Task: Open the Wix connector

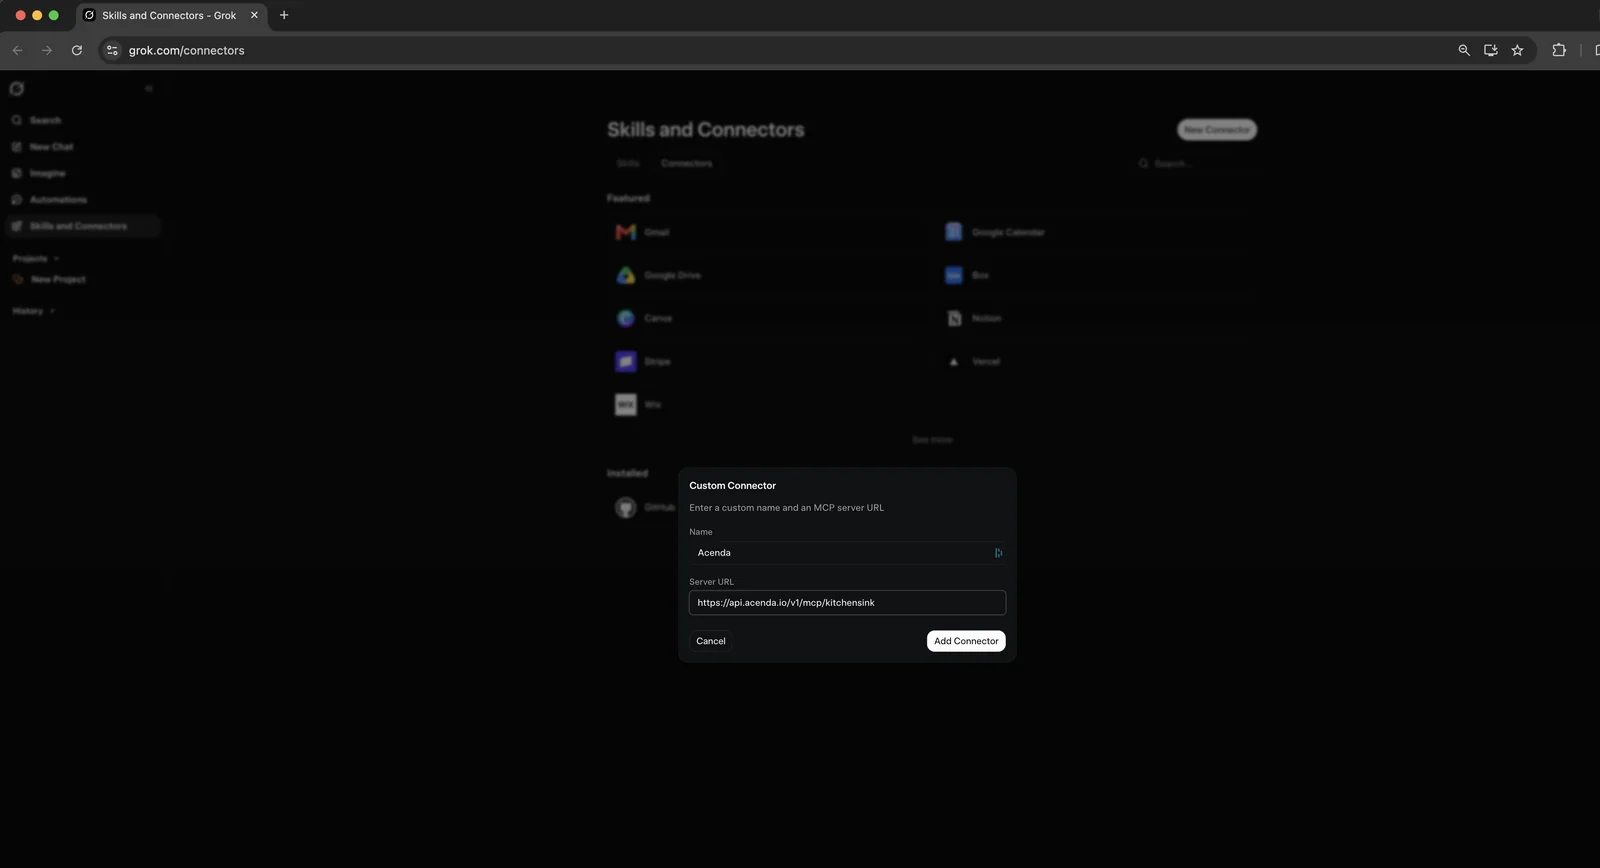Action: coord(768,404)
